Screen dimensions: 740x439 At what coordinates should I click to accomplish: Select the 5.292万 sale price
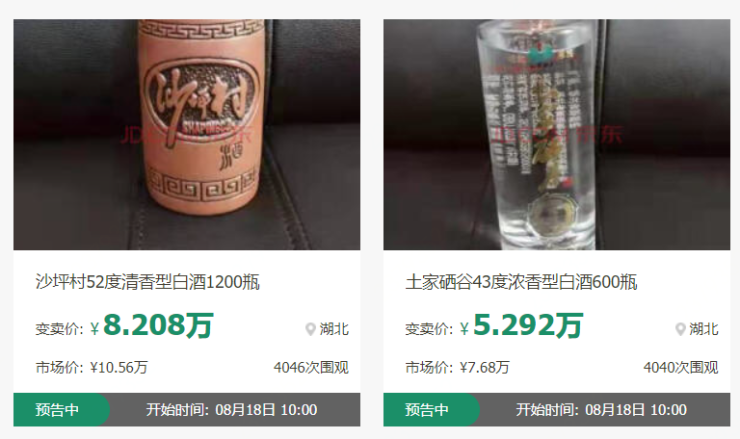coord(528,325)
